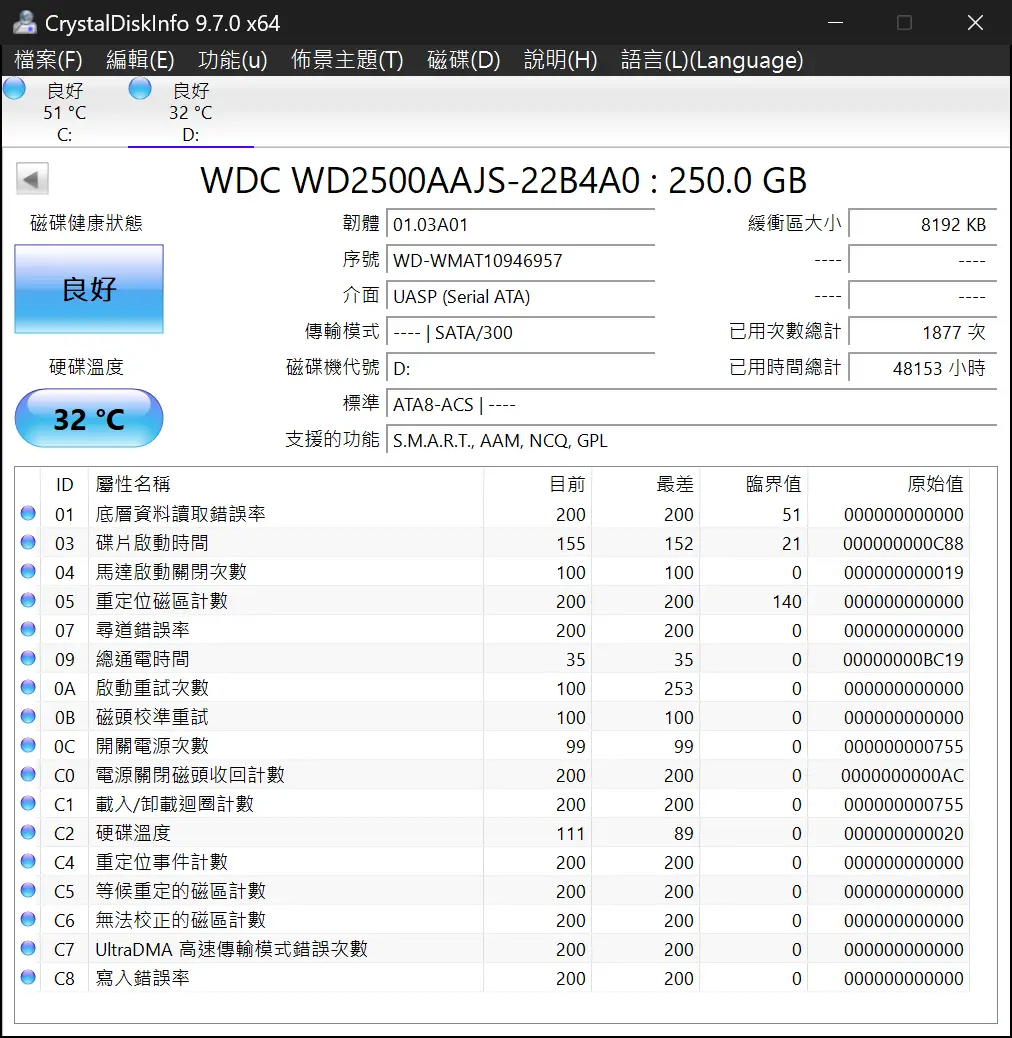This screenshot has height=1038, width=1012.
Task: Click the 臨界值 column header
Action: pos(753,484)
